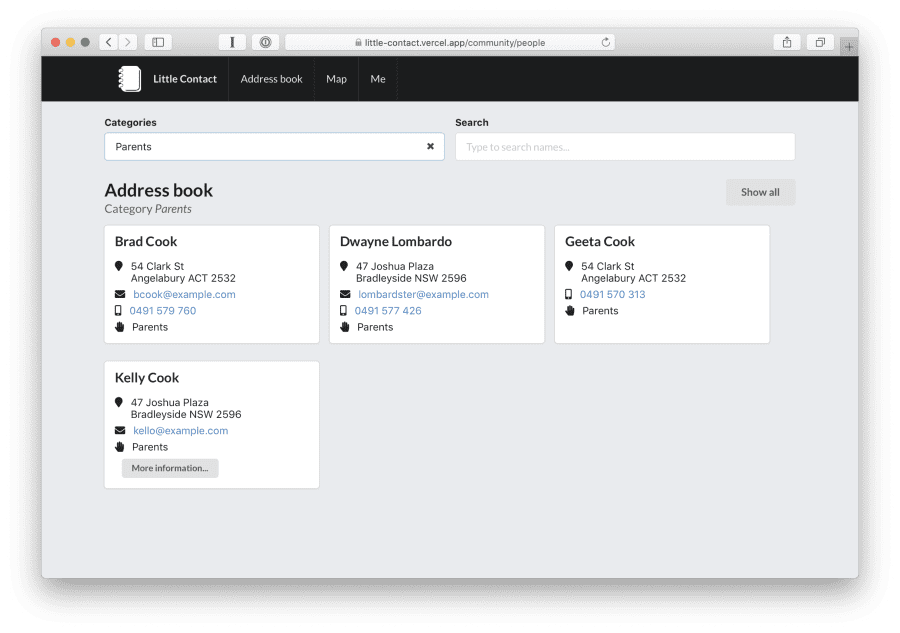The height and width of the screenshot is (633, 900).
Task: Focus the search names input field
Action: coord(625,146)
